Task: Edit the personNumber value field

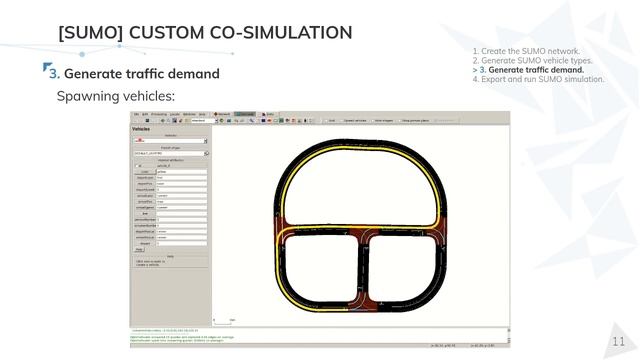Action: pyautogui.click(x=182, y=220)
